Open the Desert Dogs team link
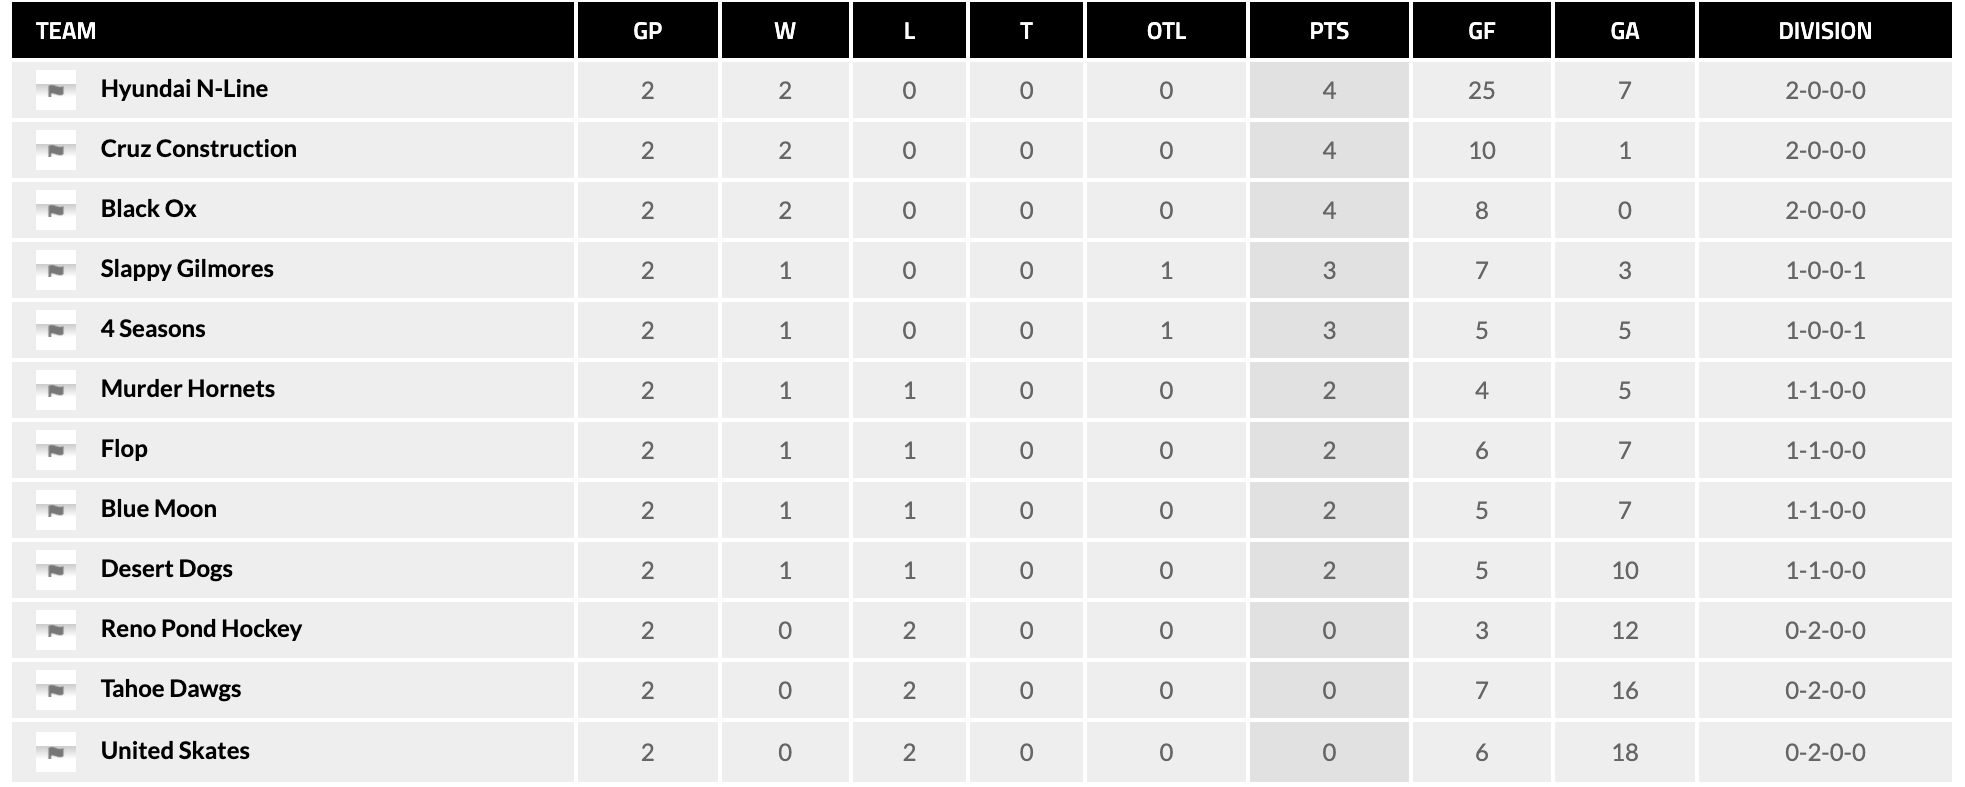This screenshot has height=787, width=1965. point(166,569)
